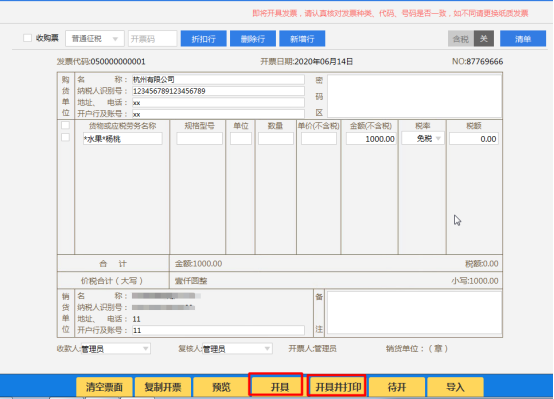The image size is (554, 399).
Task: Click the seller 地址、电话 value 11
Action: point(137,319)
